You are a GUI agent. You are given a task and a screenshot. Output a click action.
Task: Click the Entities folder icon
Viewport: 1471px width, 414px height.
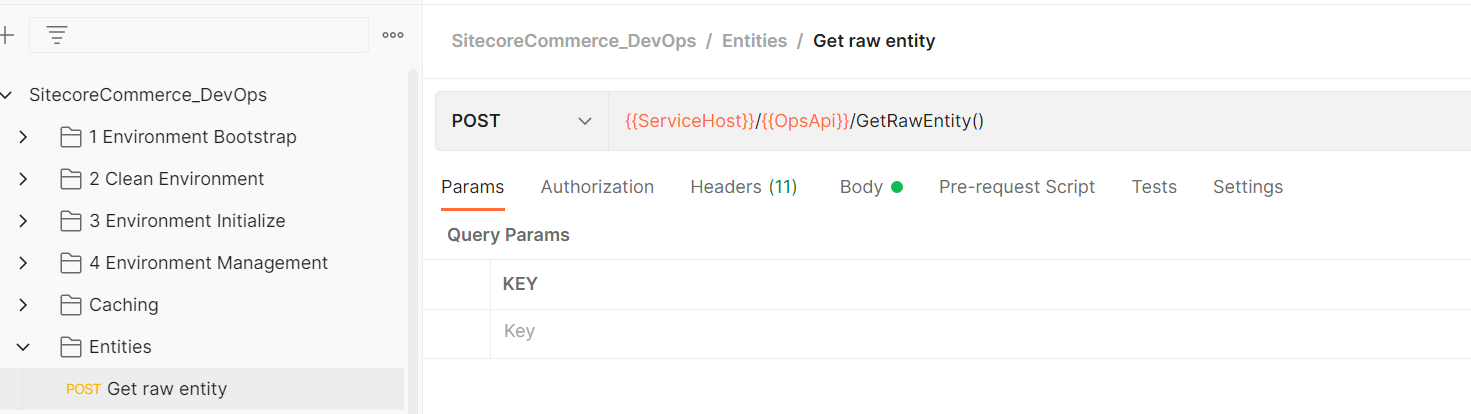coord(70,347)
